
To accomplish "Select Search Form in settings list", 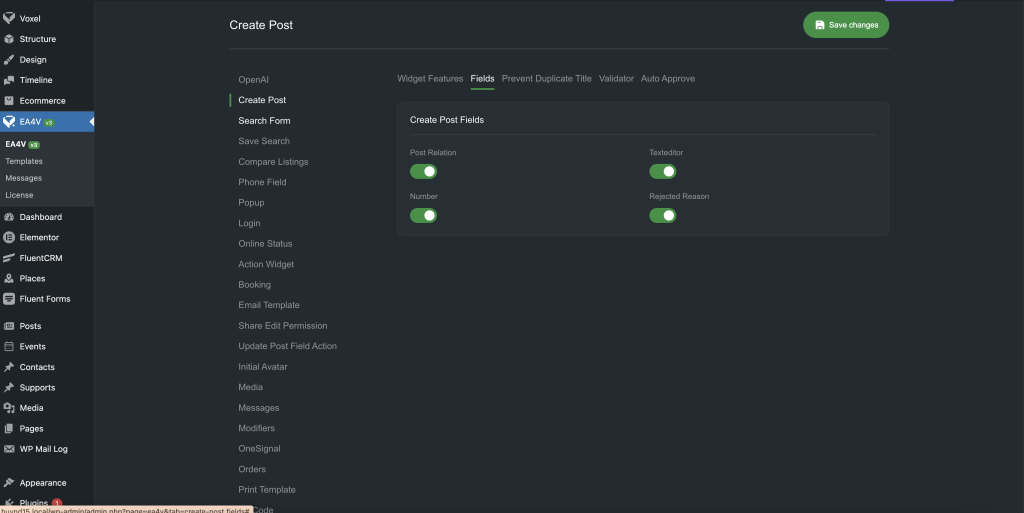I will pyautogui.click(x=264, y=121).
